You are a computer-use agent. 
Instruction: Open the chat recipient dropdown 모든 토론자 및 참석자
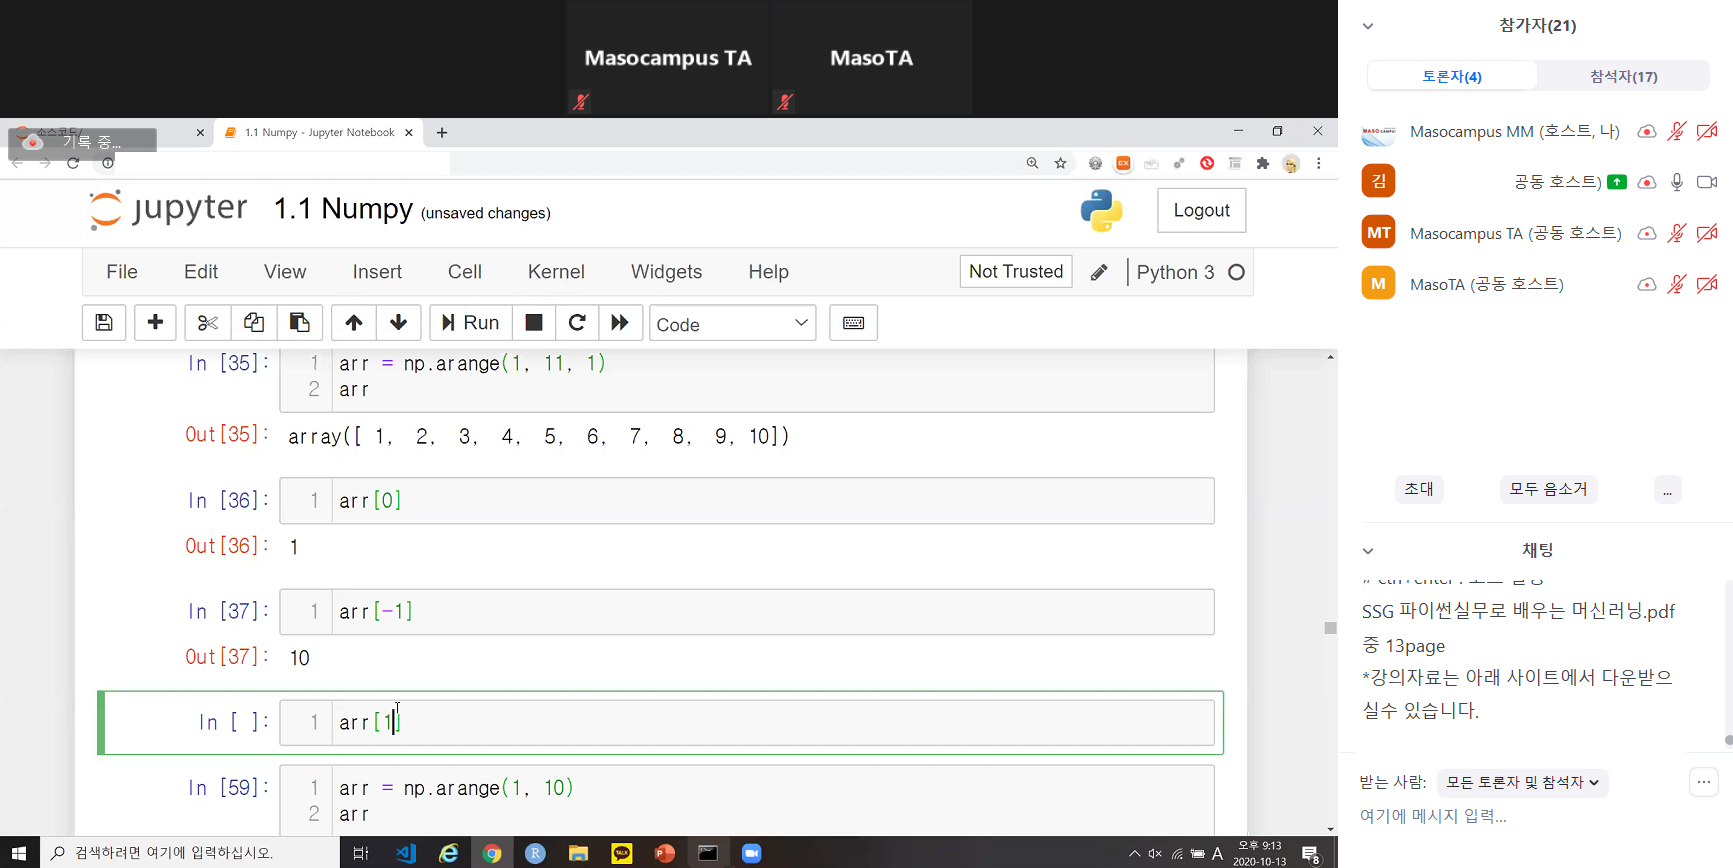[1522, 783]
